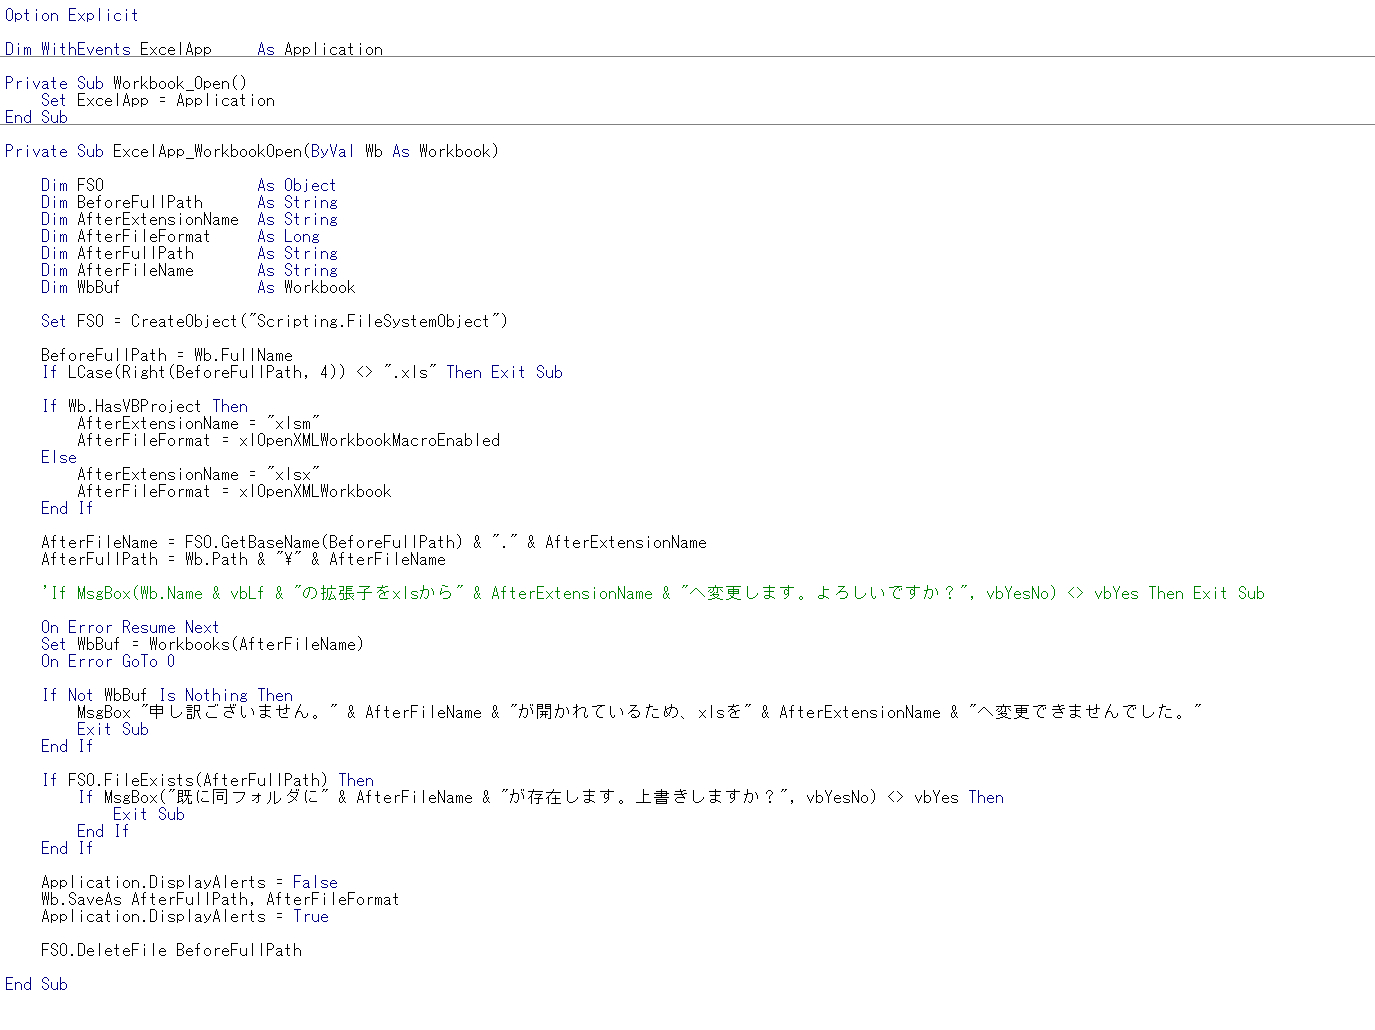Select the Workbook_Open sub name
The image size is (1375, 1030).
pos(160,82)
